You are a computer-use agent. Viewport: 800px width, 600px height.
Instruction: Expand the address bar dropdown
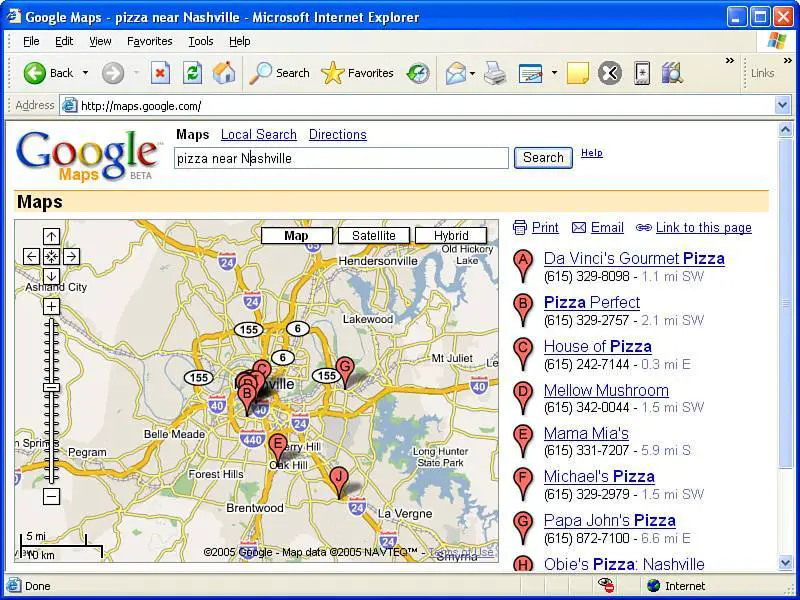tap(782, 106)
